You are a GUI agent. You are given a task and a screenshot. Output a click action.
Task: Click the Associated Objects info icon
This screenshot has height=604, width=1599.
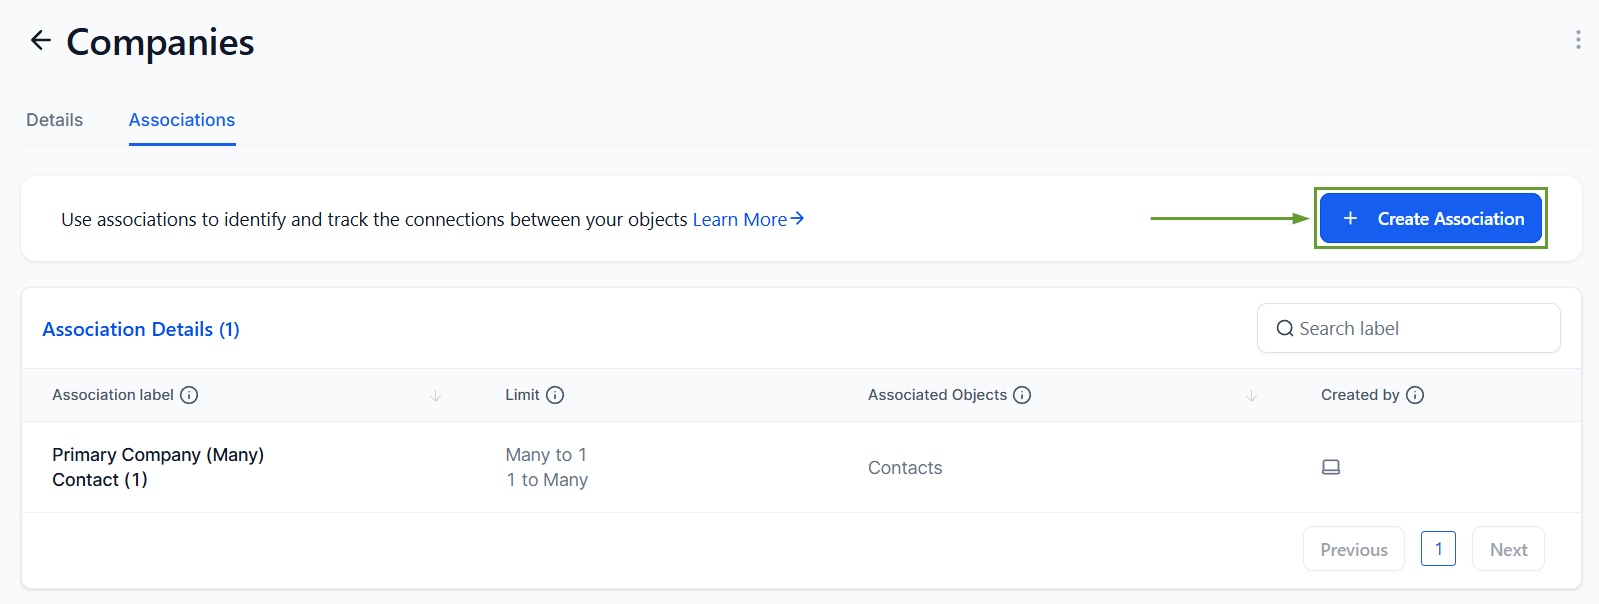(1022, 395)
